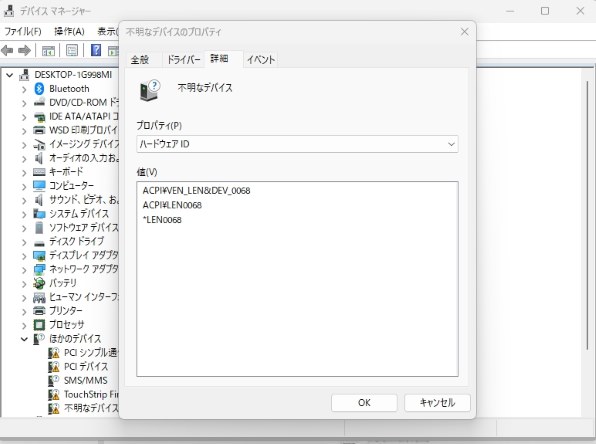Open the 操作(A) menu
Screen dimensions: 596x444
point(69,31)
